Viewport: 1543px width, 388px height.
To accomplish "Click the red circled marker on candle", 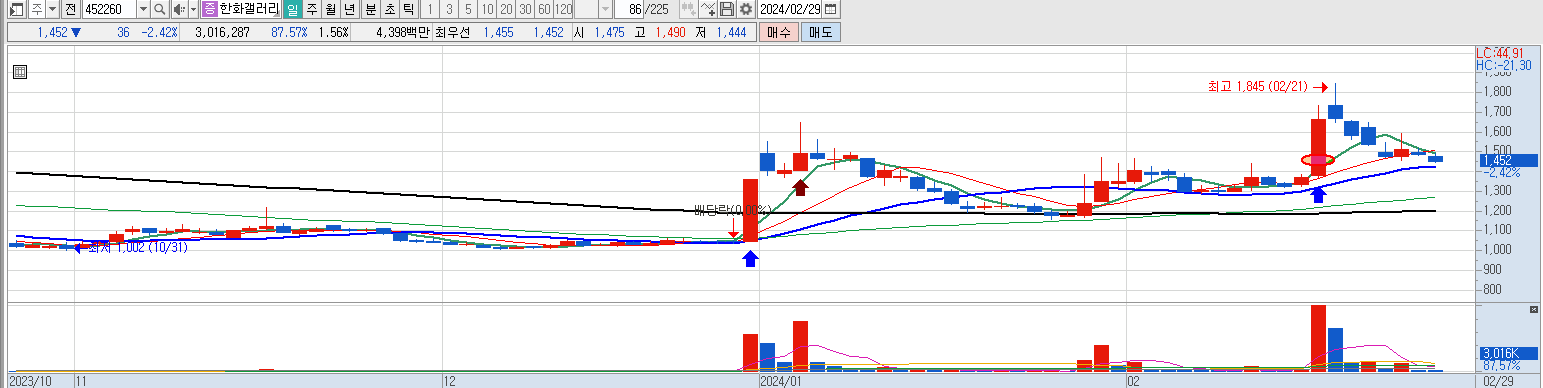I will [1317, 160].
